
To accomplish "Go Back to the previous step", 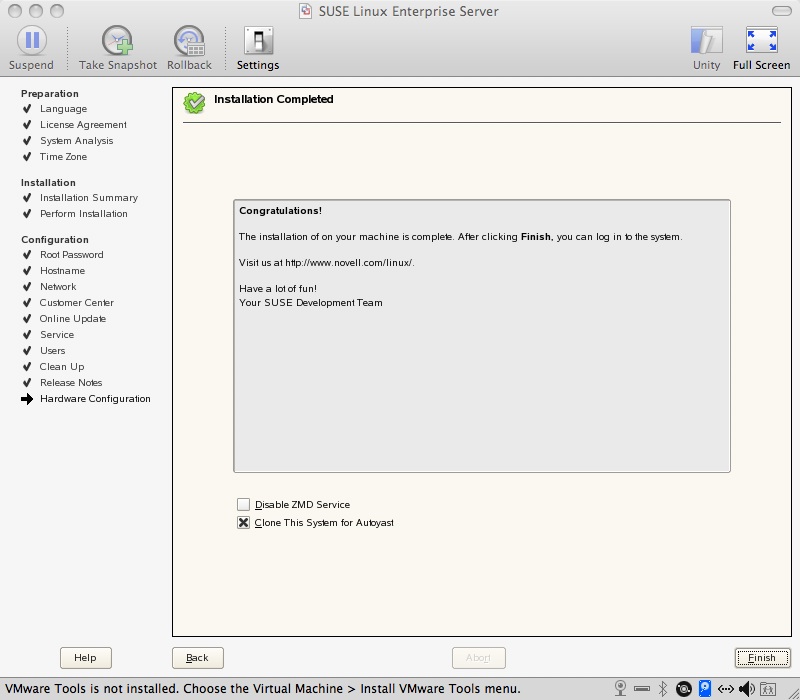I will [197, 658].
